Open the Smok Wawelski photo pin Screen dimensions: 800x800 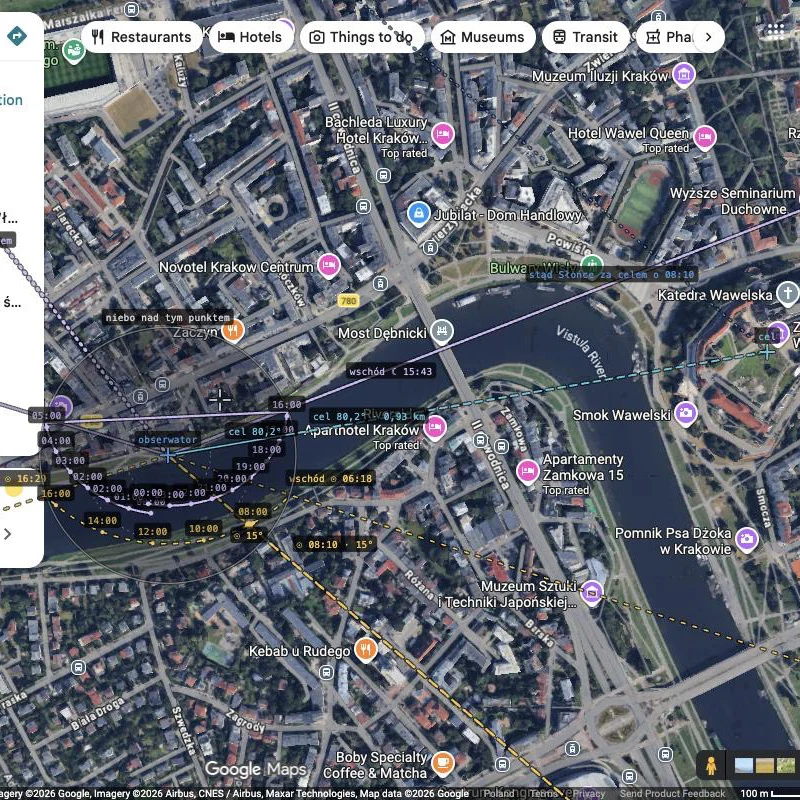686,413
